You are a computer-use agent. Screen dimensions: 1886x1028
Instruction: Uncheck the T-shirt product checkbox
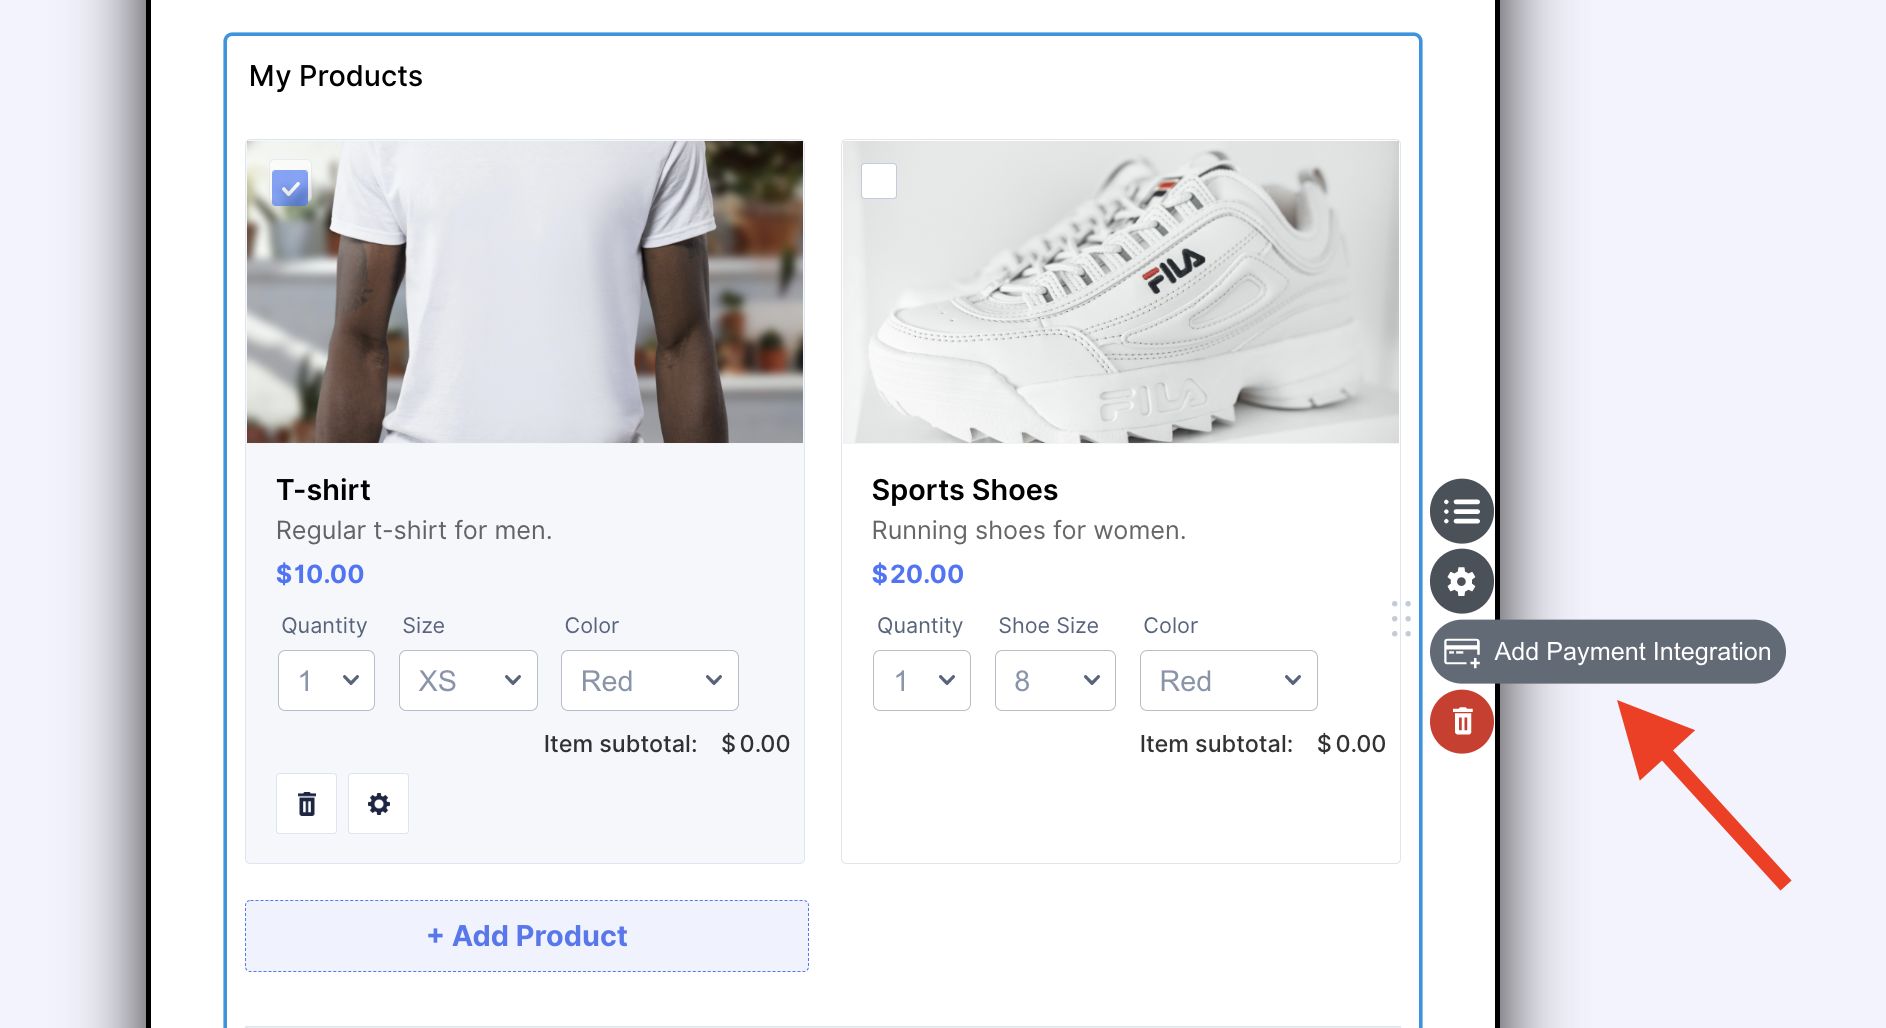point(290,187)
